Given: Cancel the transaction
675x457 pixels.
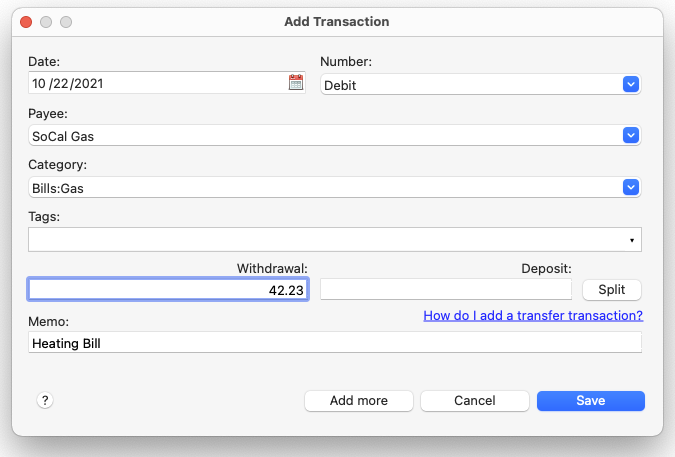Looking at the screenshot, I should click(x=474, y=401).
